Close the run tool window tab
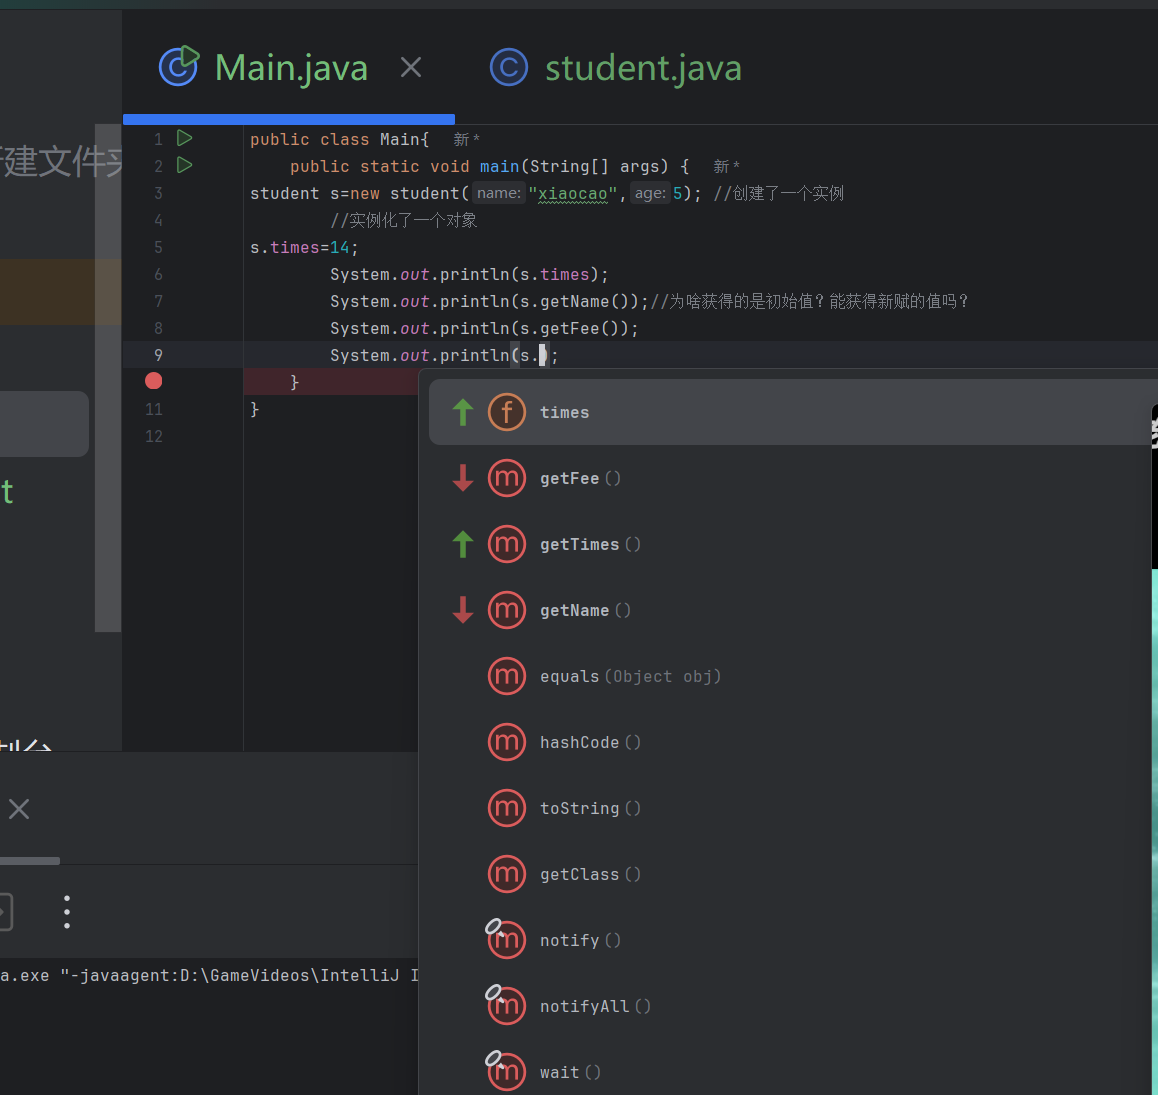The height and width of the screenshot is (1095, 1158). 19,809
